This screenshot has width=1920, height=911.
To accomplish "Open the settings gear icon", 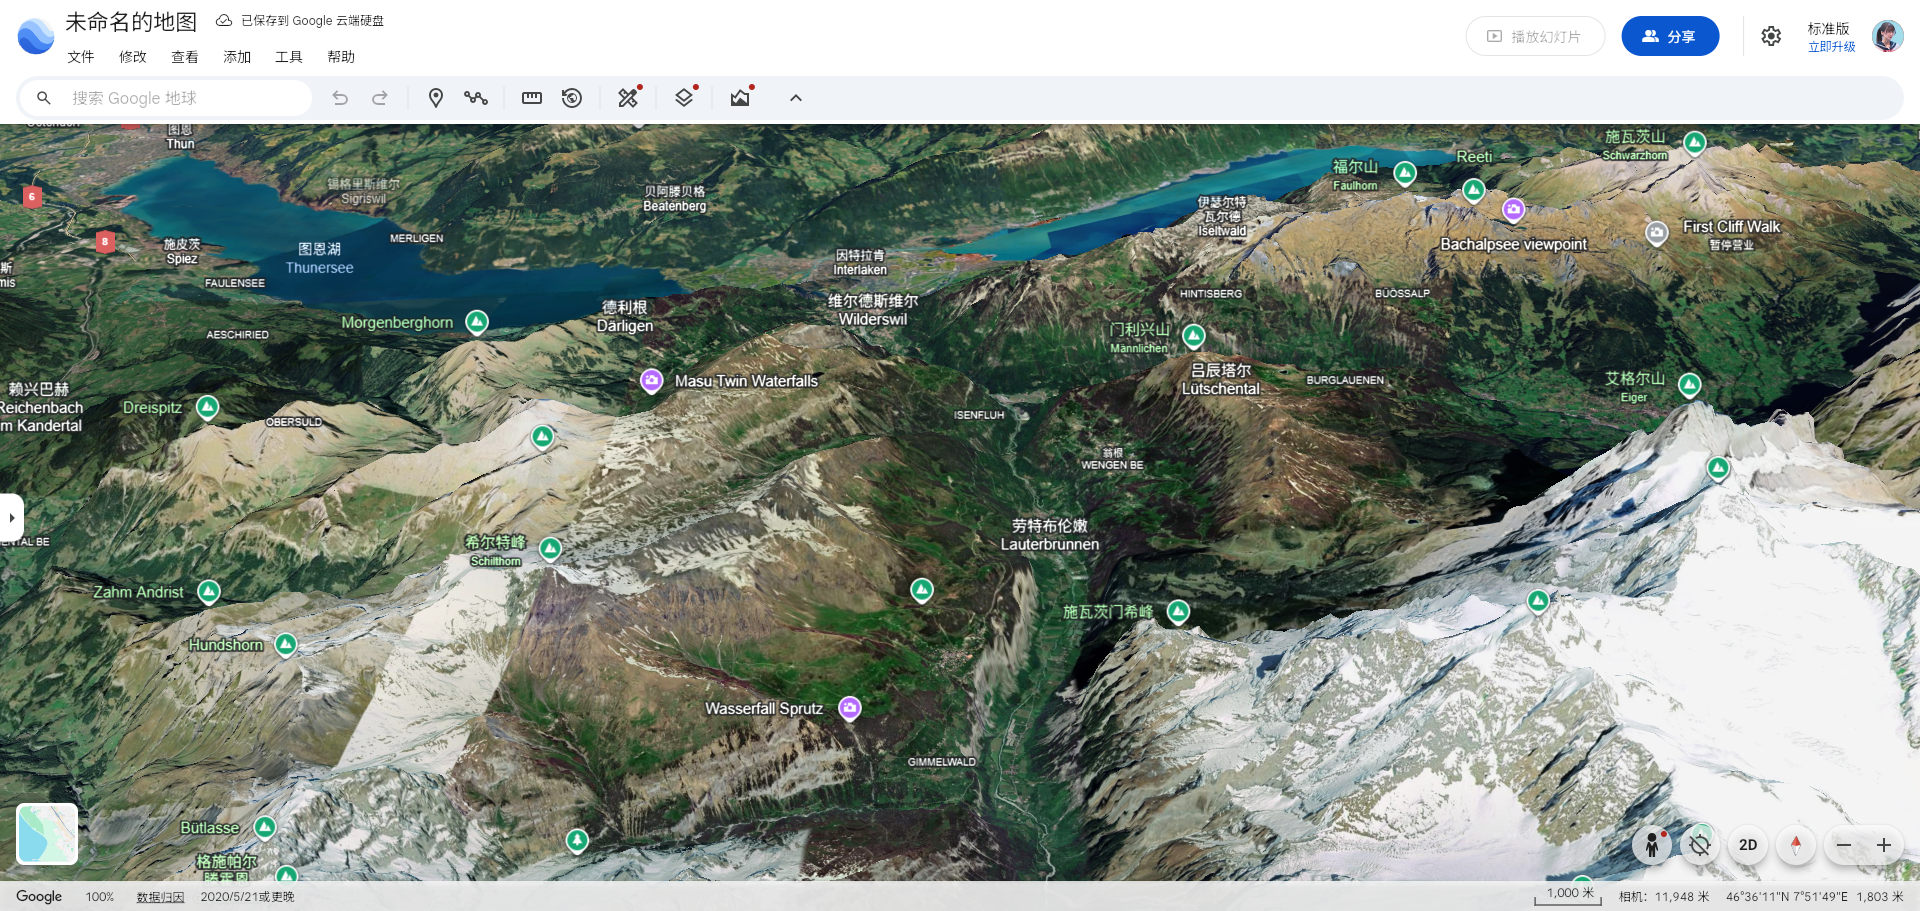I will (1771, 36).
